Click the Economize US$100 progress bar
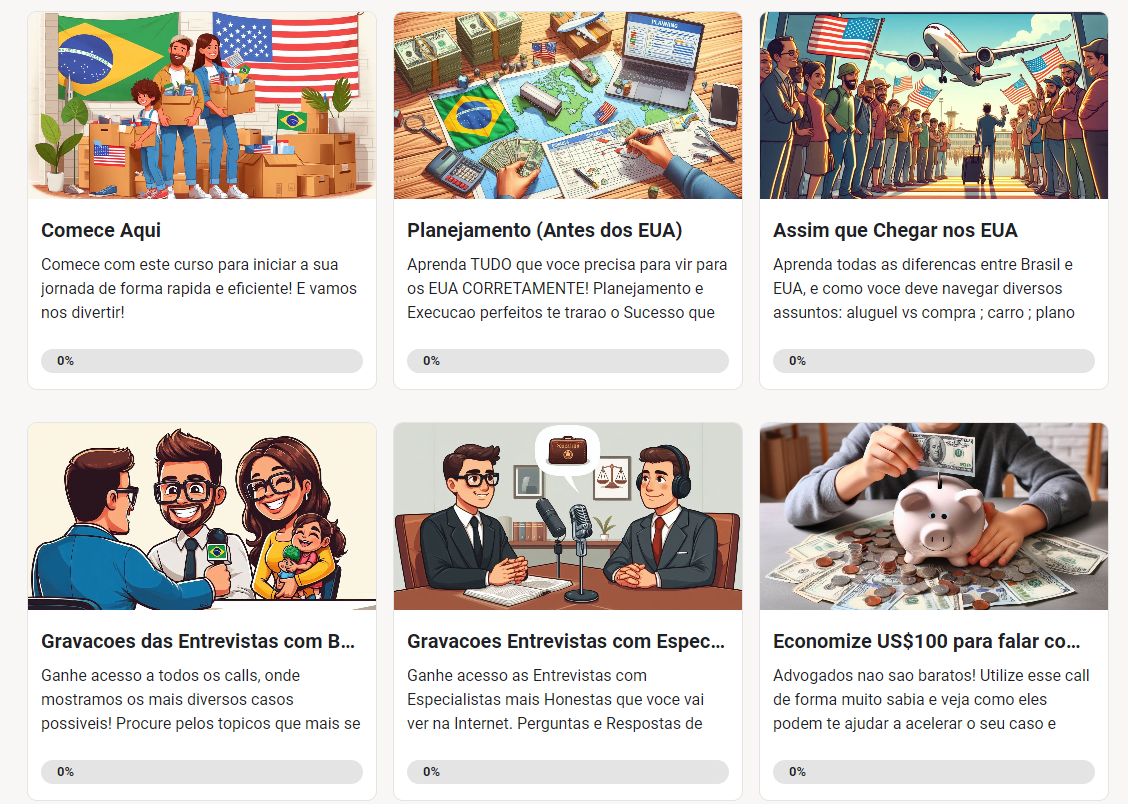 click(x=934, y=772)
